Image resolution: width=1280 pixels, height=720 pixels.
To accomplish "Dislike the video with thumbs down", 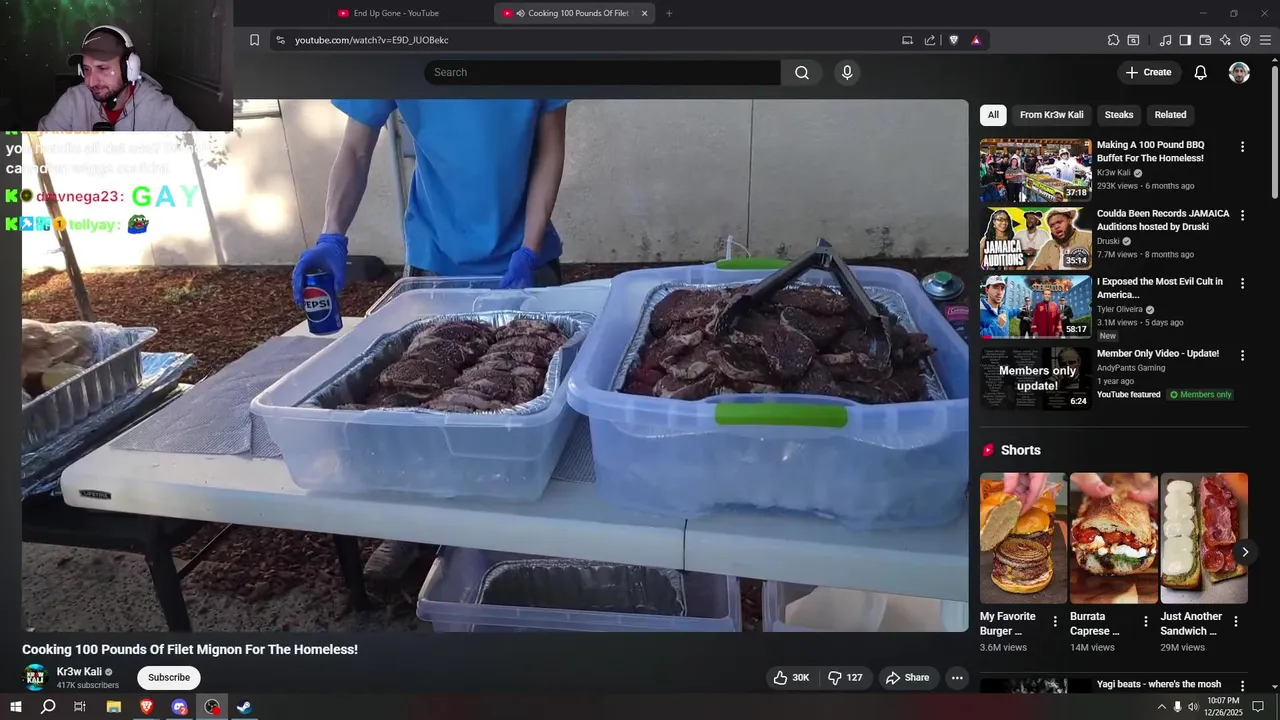I will click(x=845, y=678).
